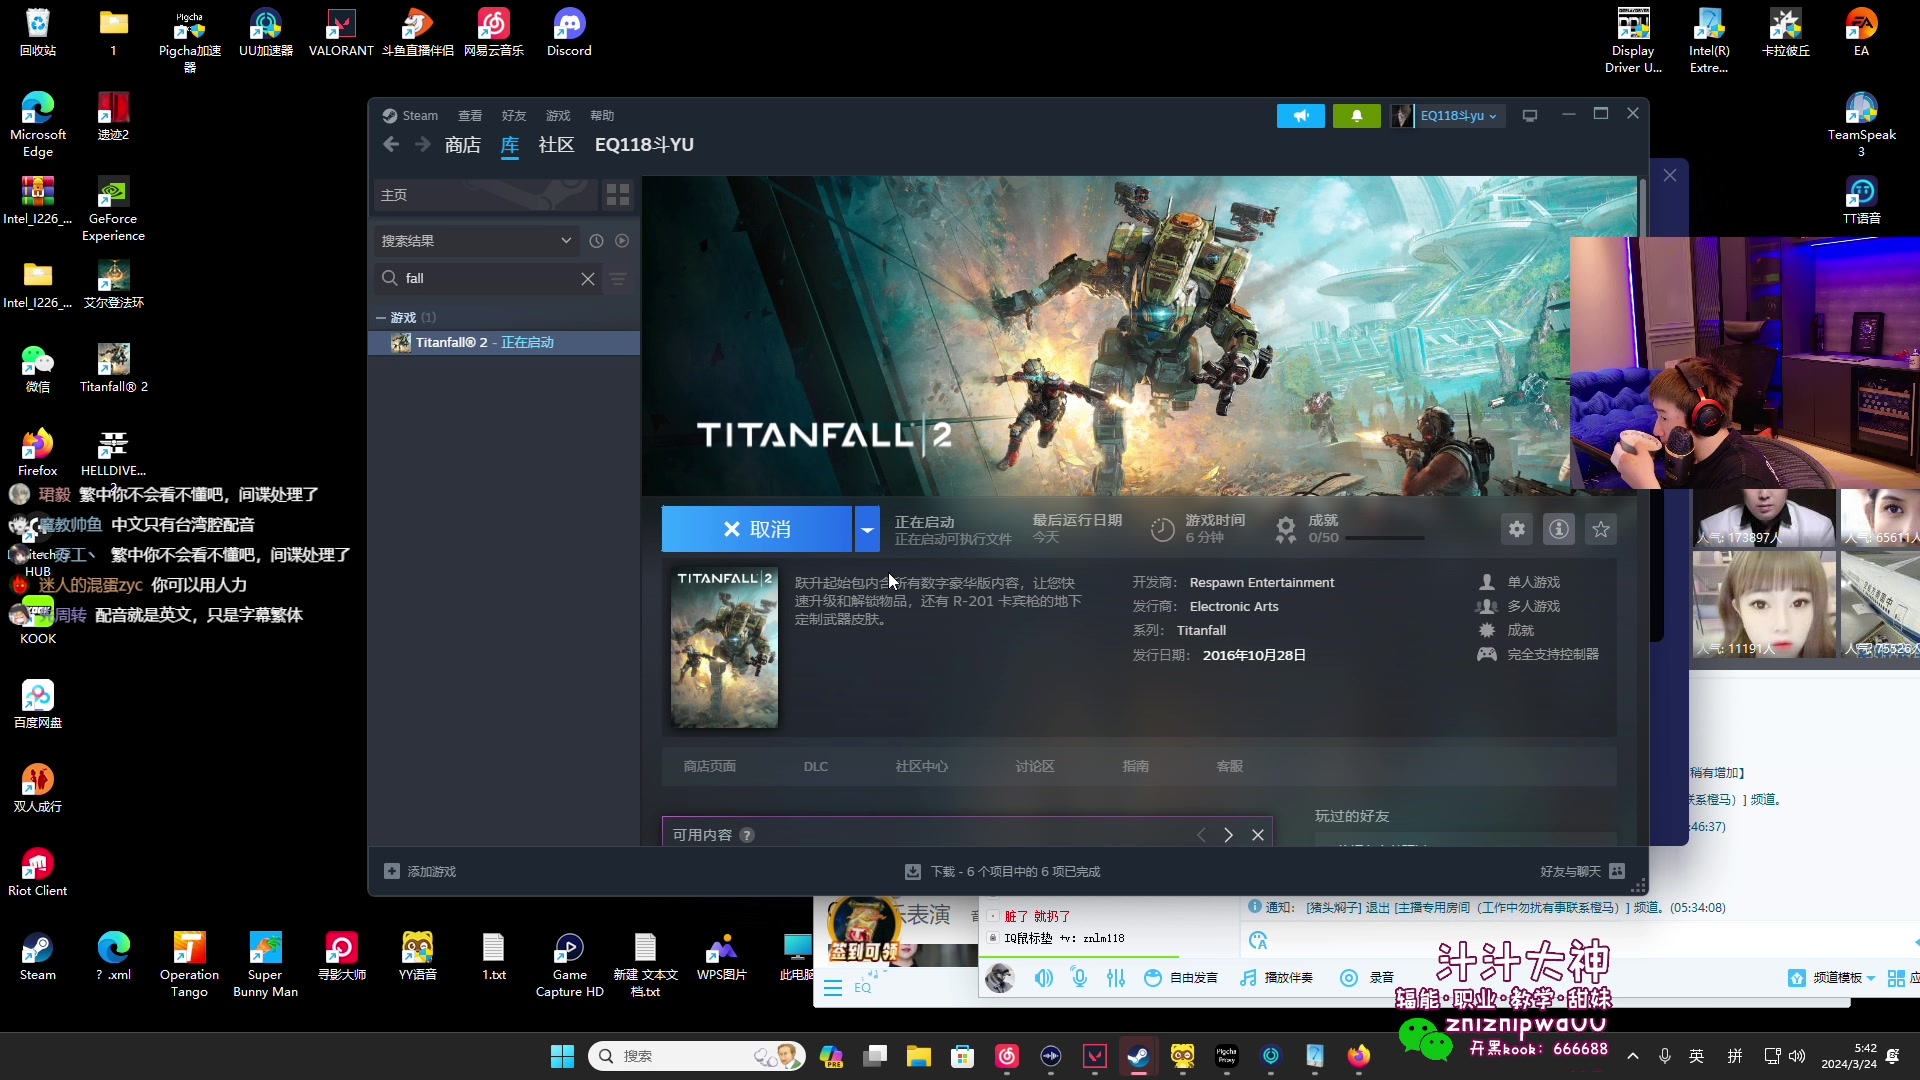1920x1080 pixels.
Task: Click the ready-to-play filter icon
Action: click(x=622, y=241)
